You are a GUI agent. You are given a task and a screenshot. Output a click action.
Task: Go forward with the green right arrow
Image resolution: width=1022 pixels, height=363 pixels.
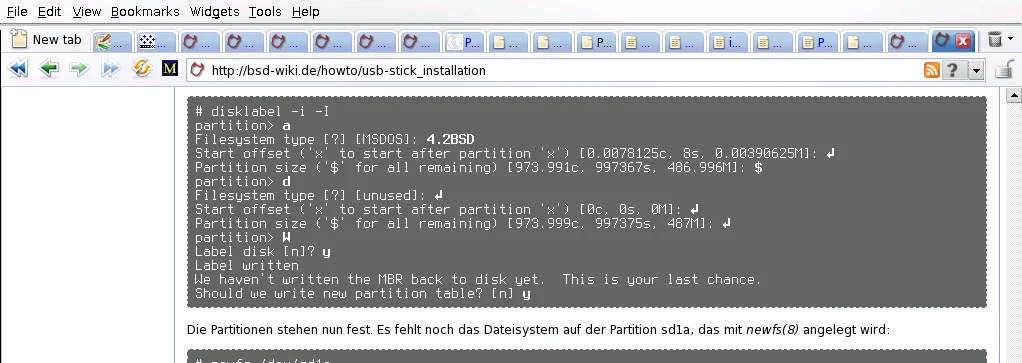click(x=79, y=68)
